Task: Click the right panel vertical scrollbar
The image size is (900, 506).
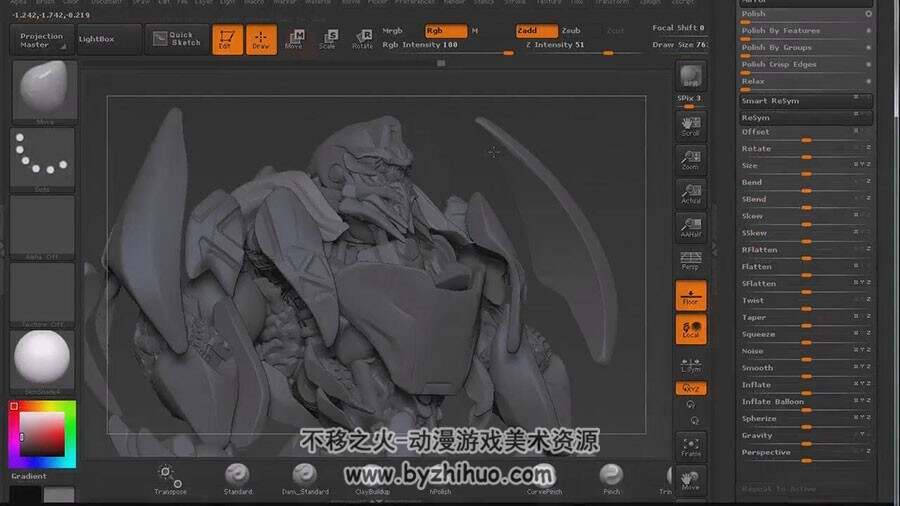Action: [896, 57]
